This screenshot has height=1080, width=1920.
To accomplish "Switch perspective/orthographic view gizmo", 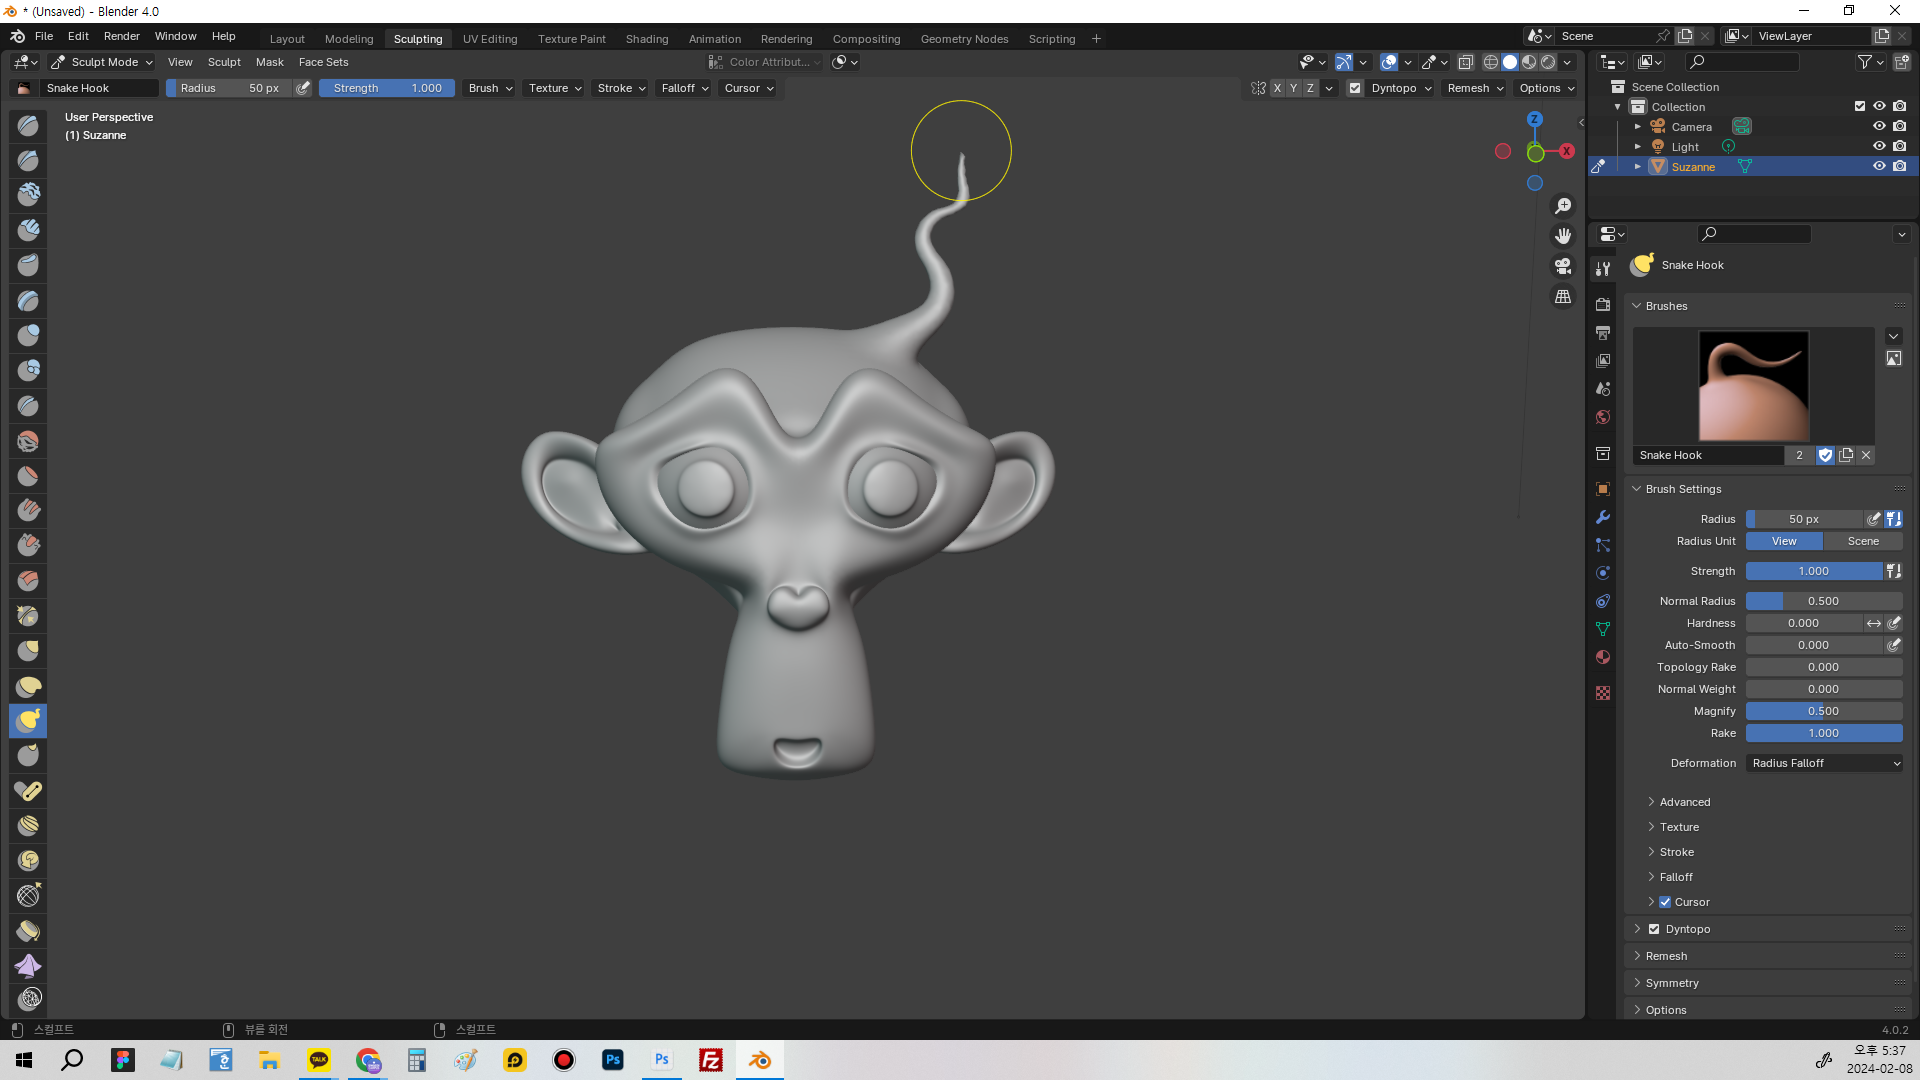I will point(1563,297).
